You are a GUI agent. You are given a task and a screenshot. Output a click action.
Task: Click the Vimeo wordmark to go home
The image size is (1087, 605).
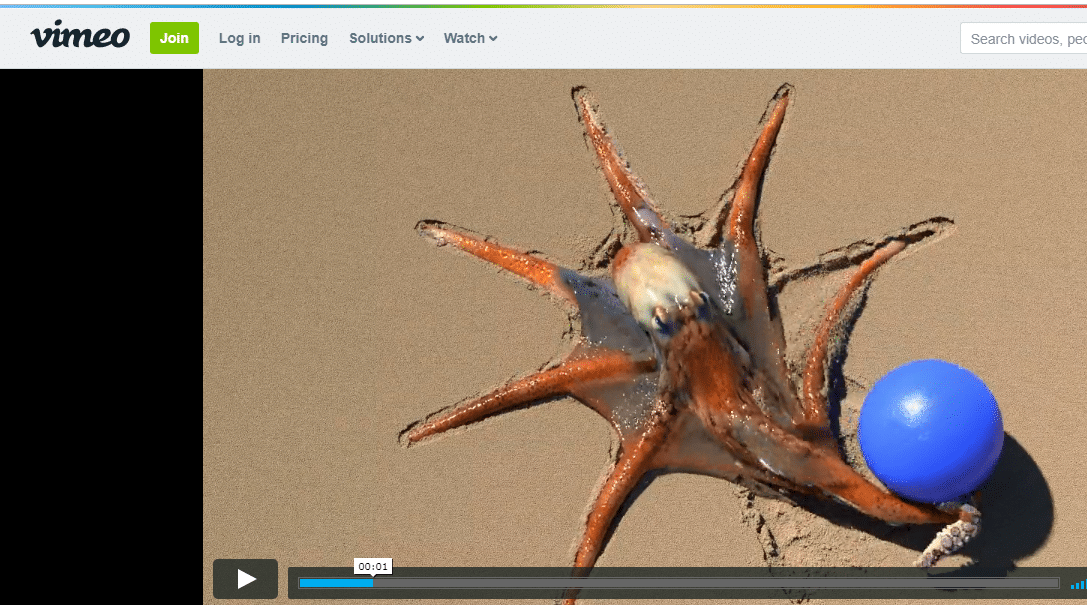(80, 36)
